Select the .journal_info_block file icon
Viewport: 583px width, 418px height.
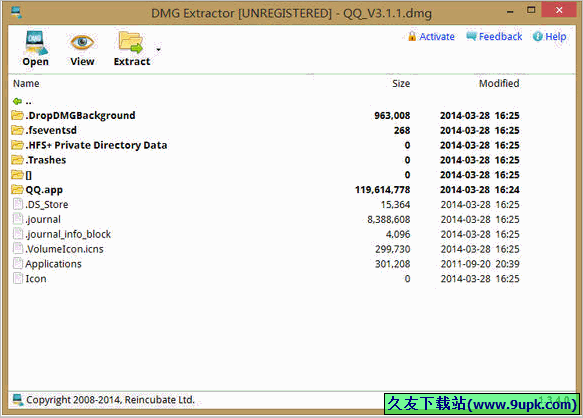pos(17,234)
